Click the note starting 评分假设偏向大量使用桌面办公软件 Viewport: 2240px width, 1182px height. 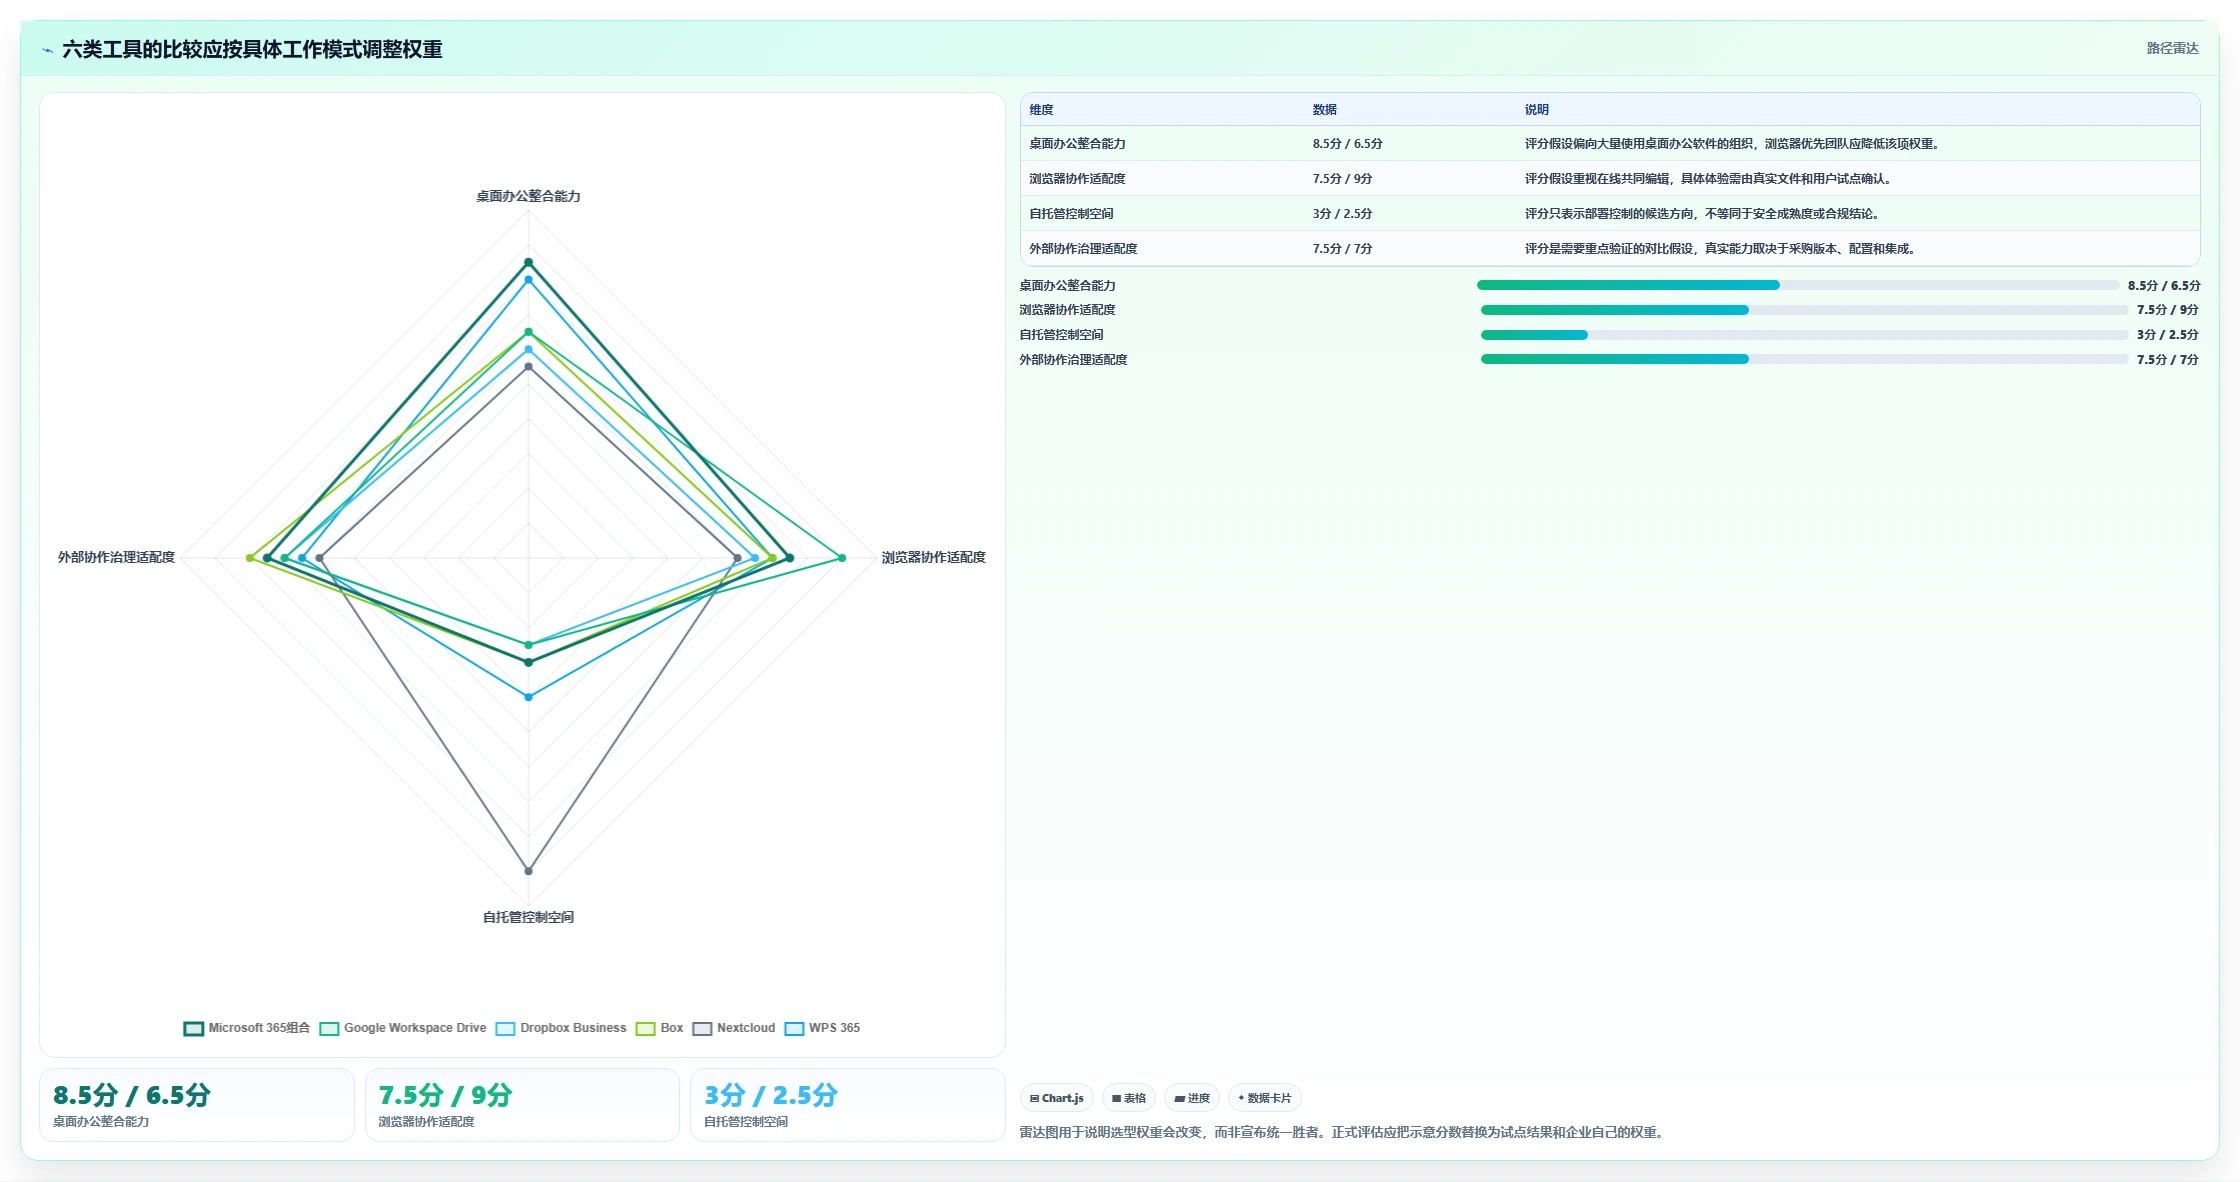click(1734, 144)
